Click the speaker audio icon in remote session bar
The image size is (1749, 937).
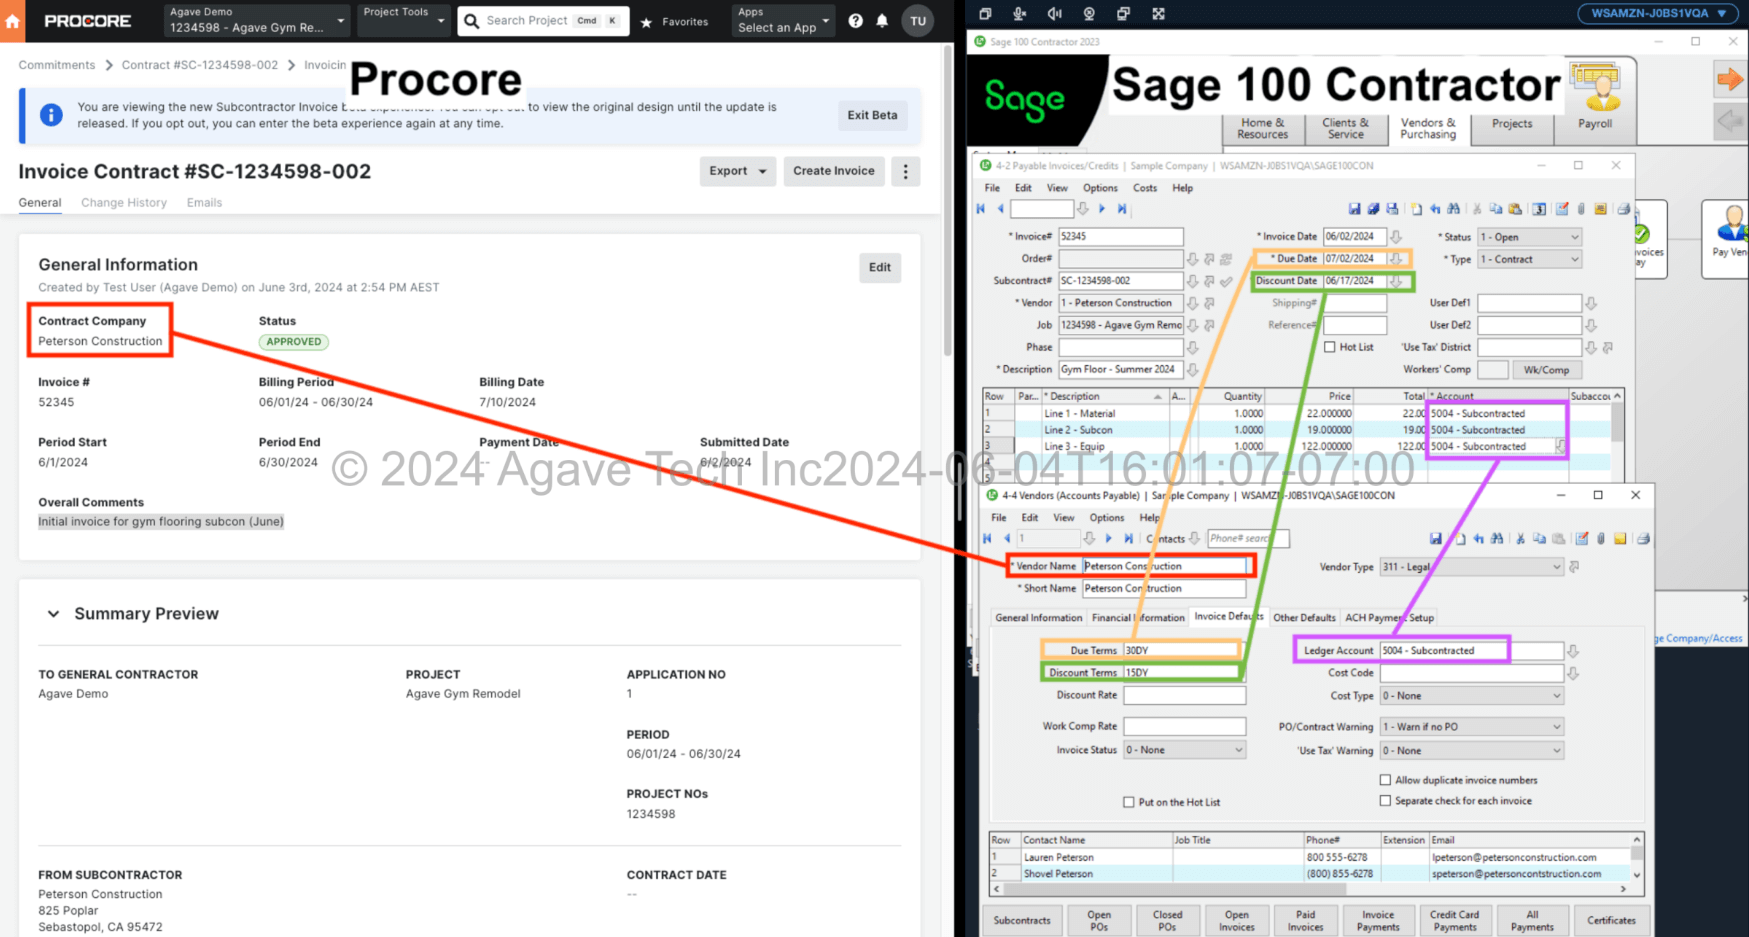(x=1054, y=14)
